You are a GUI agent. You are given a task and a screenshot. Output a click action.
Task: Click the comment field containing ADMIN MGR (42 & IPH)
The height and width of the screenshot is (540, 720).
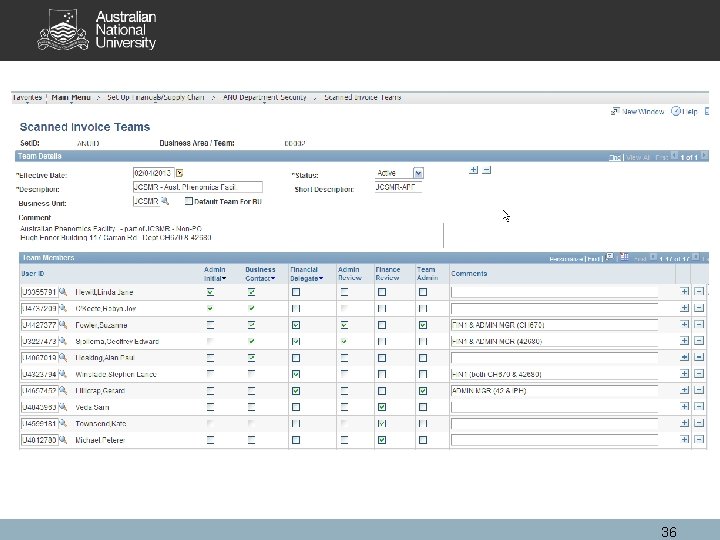tap(554, 391)
